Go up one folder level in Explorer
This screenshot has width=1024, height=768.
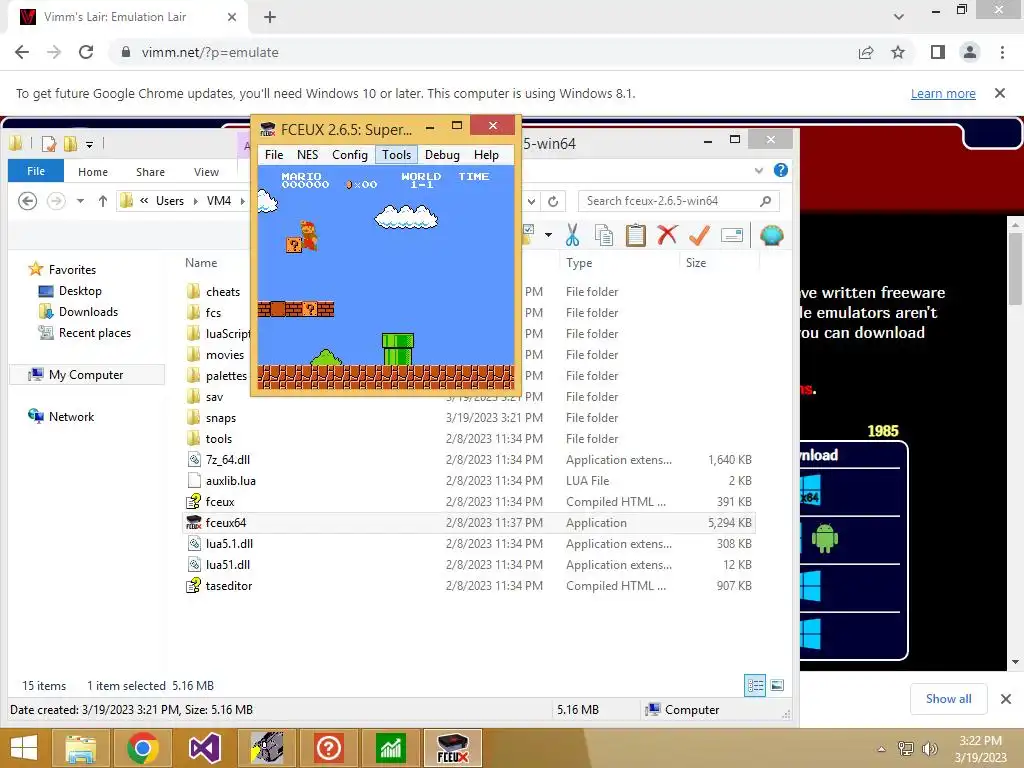coord(103,201)
